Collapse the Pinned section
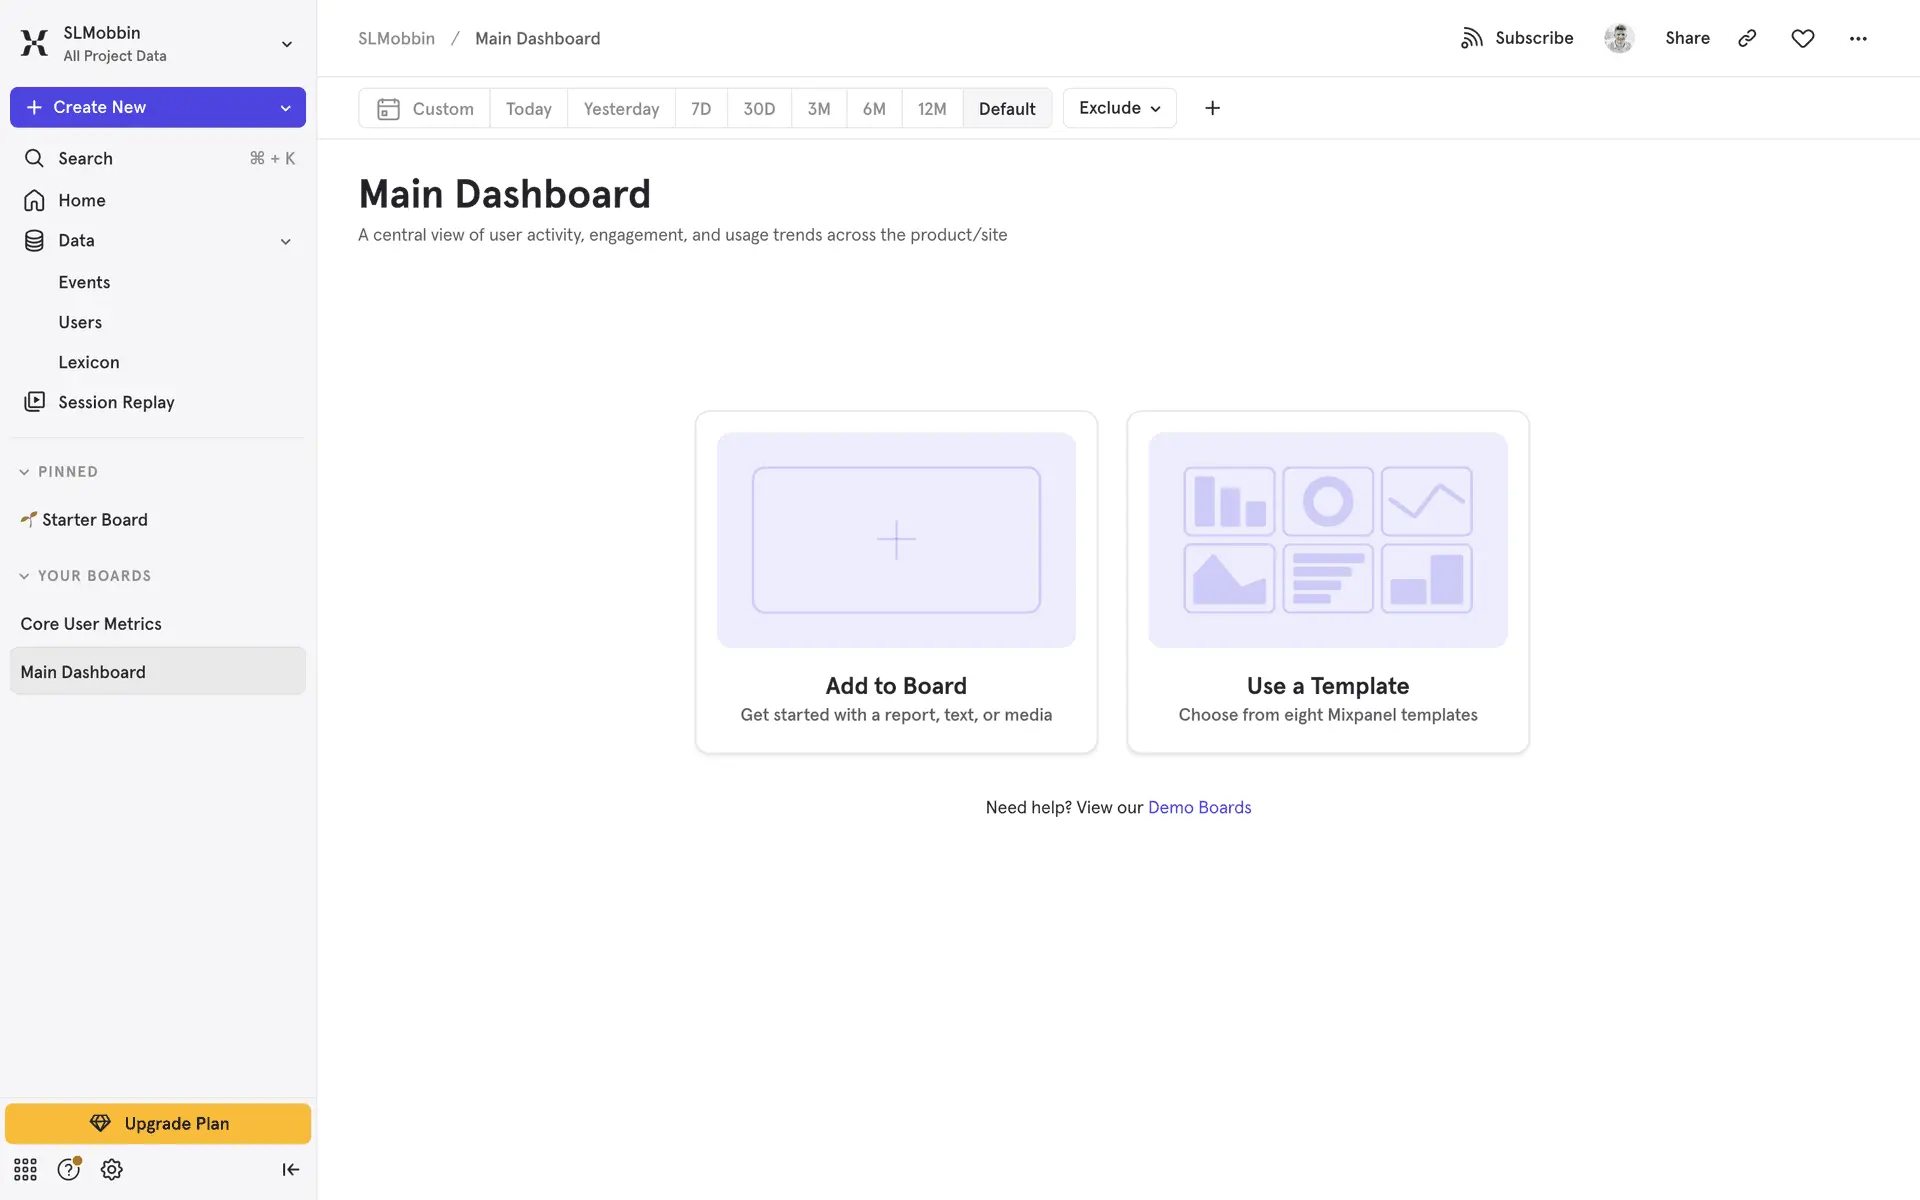 pos(24,472)
